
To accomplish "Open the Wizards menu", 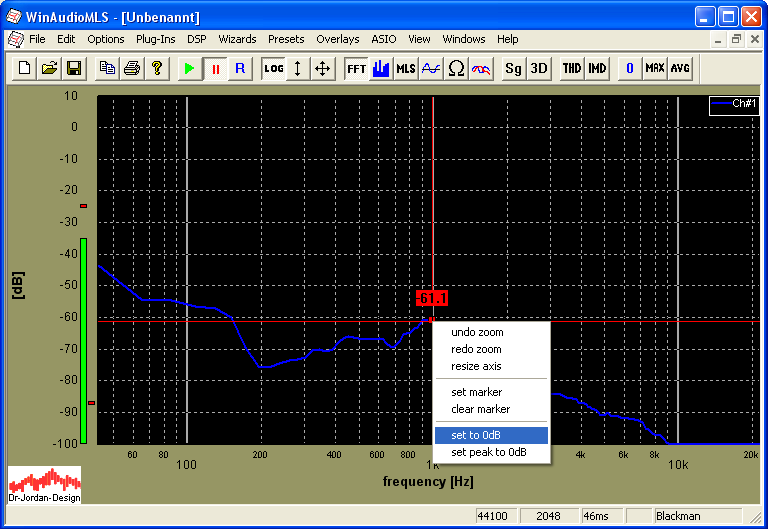I will [237, 39].
